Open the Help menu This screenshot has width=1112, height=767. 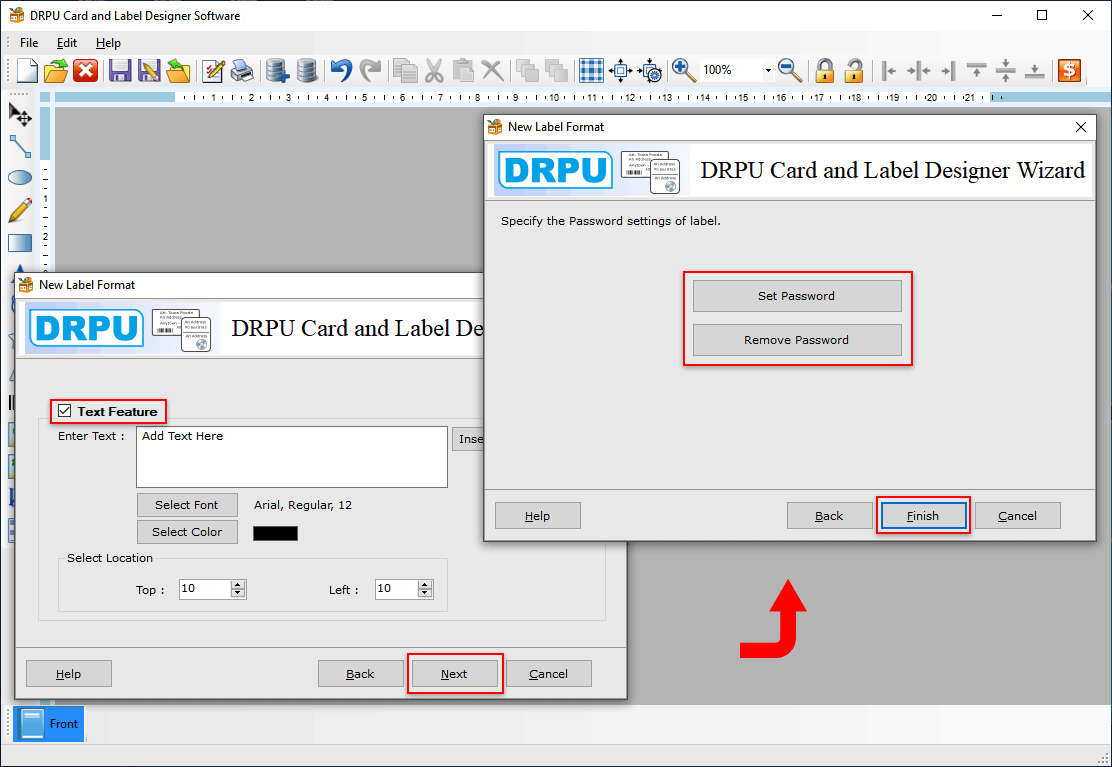coord(109,43)
